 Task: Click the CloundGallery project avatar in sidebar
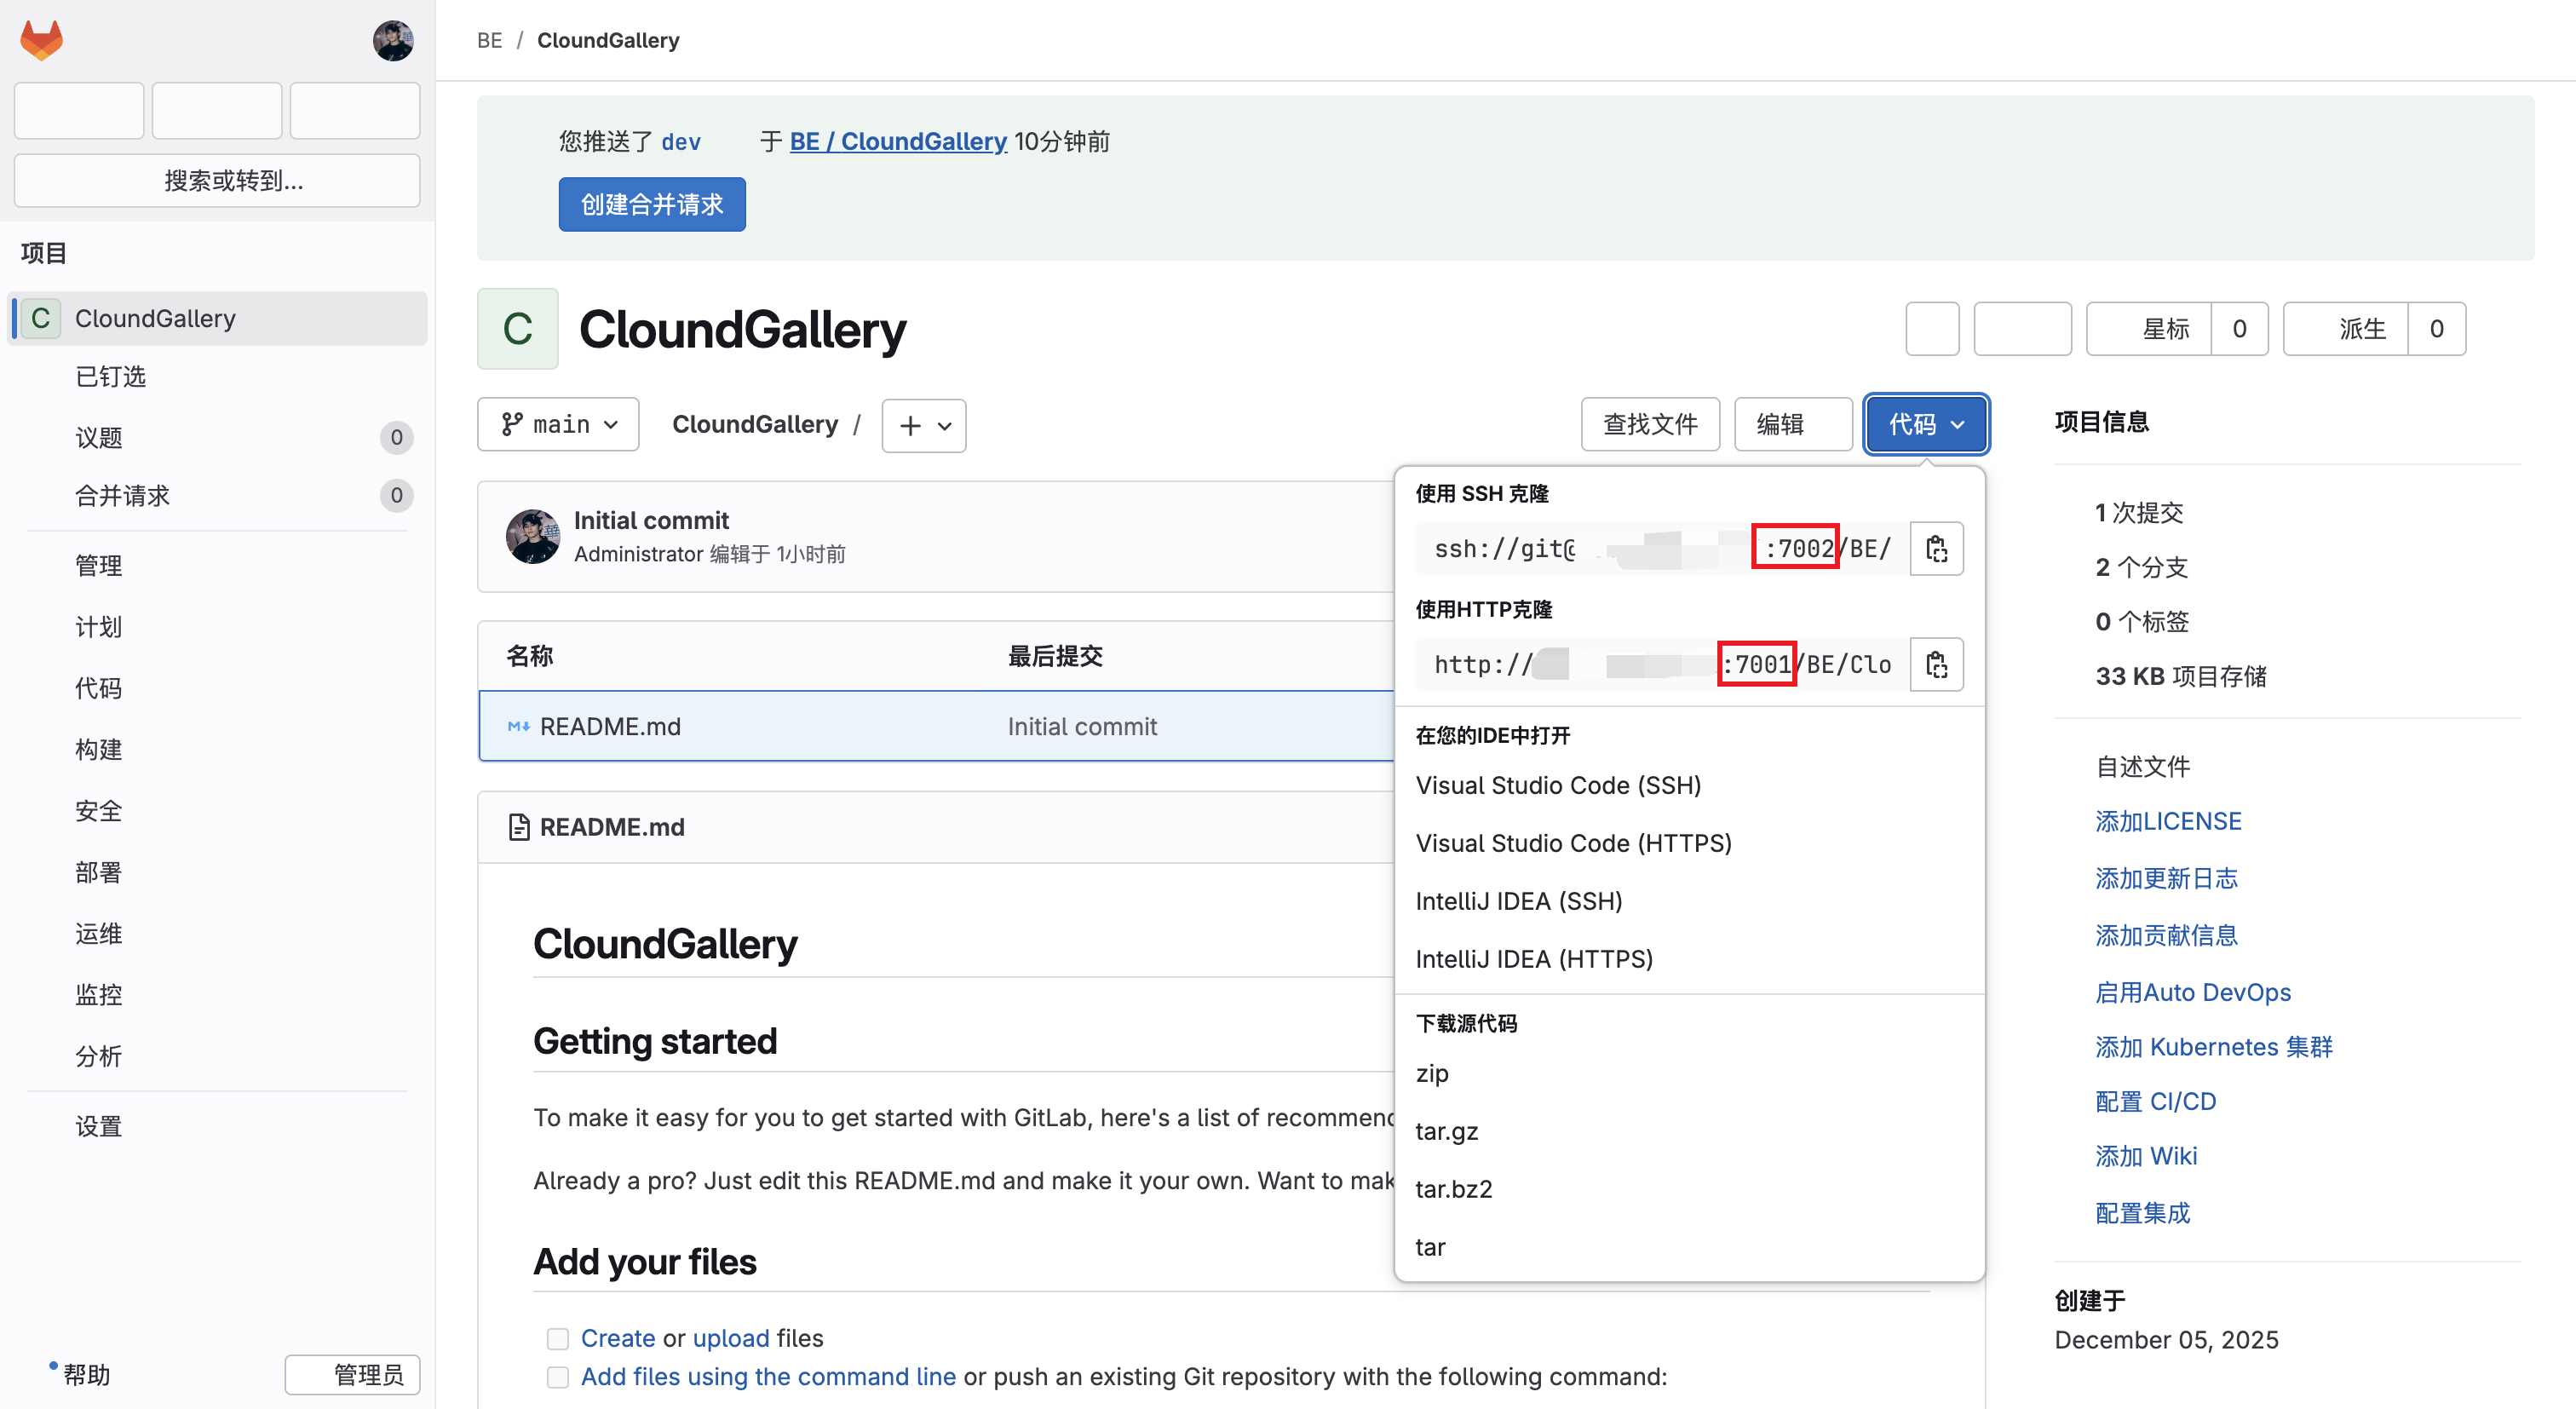[x=41, y=318]
